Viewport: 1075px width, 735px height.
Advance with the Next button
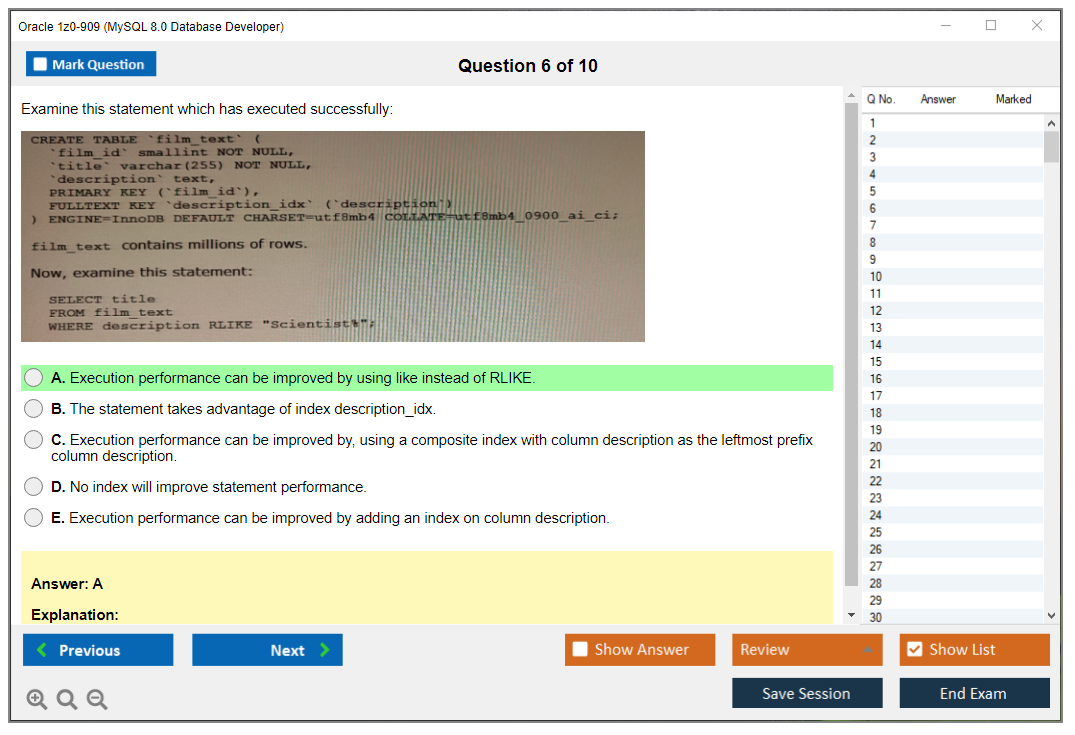point(267,650)
